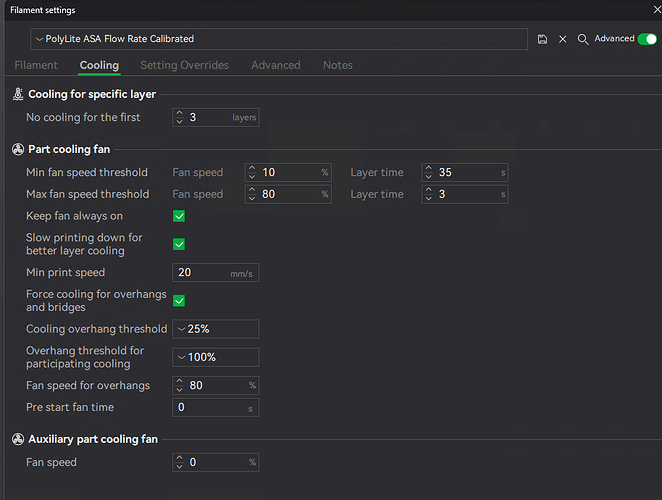Decrease the Max threshold Layer time stepper
This screenshot has width=662, height=500.
pyautogui.click(x=429, y=198)
